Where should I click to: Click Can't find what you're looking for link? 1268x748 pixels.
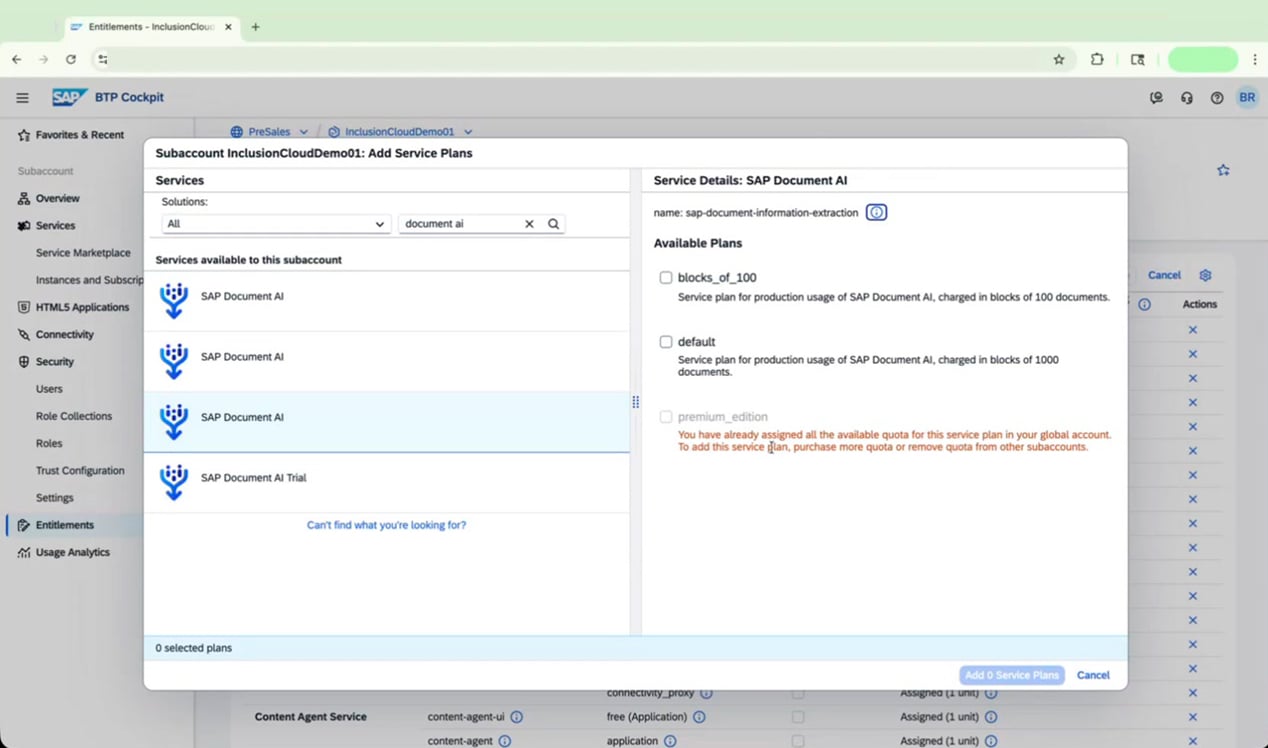tap(386, 525)
